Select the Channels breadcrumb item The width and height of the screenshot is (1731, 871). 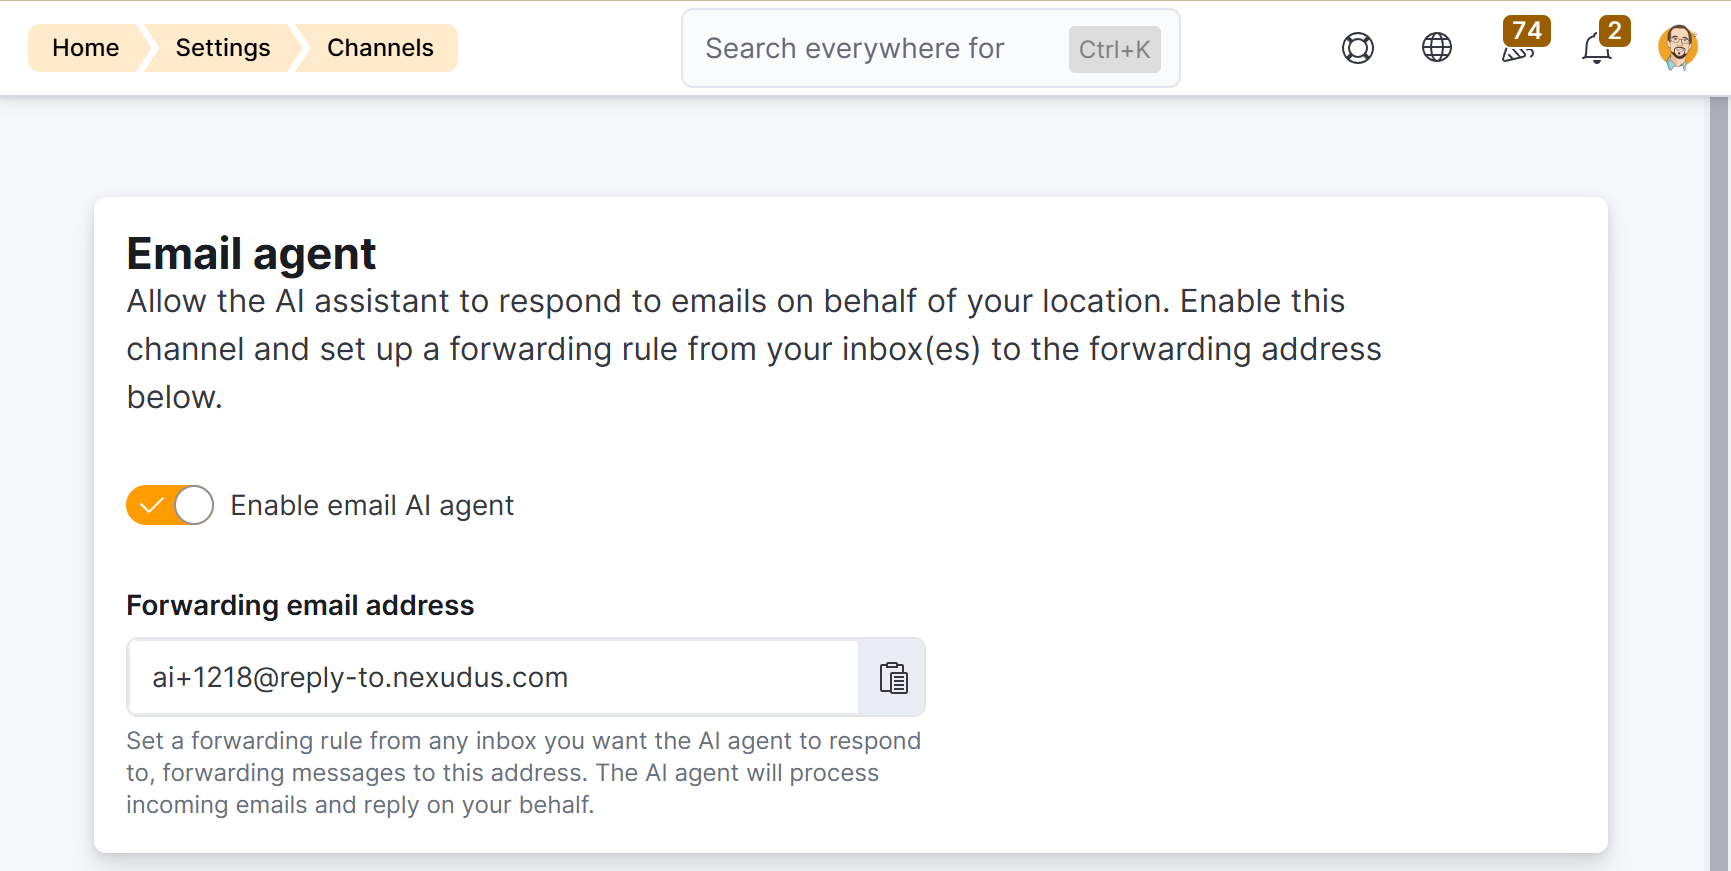(x=379, y=47)
